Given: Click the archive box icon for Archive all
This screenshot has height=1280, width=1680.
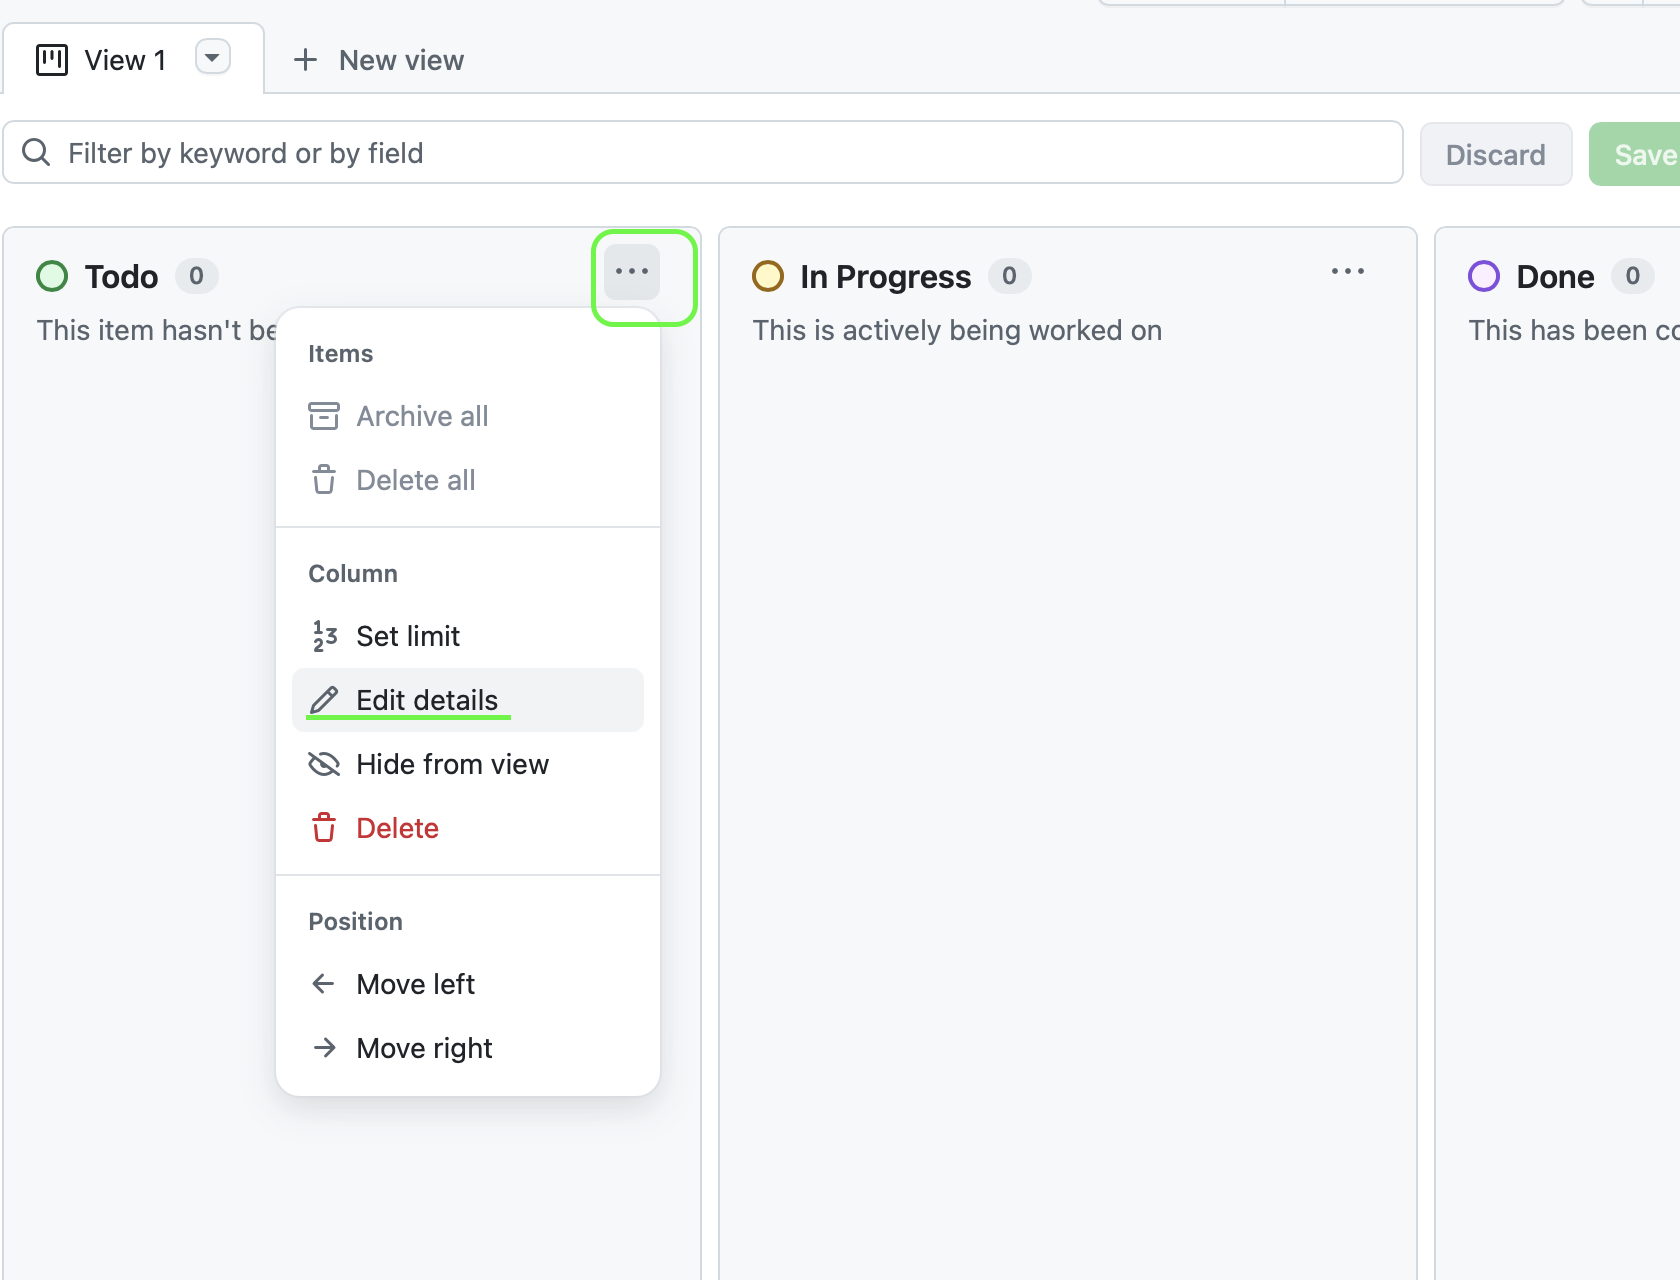Looking at the screenshot, I should [x=324, y=416].
